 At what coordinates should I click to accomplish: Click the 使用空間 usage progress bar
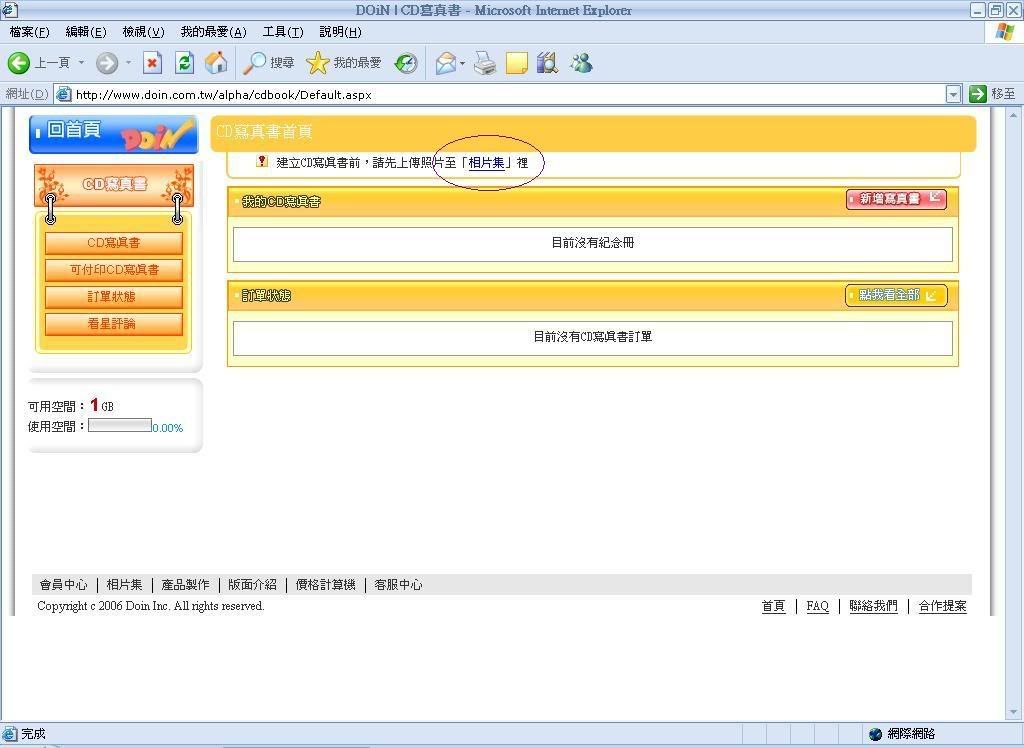click(120, 426)
